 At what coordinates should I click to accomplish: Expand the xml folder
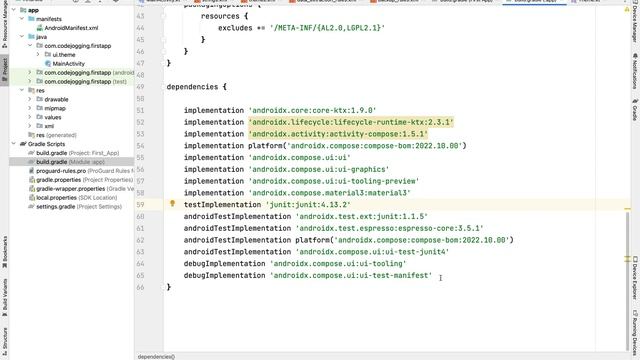tap(30, 126)
